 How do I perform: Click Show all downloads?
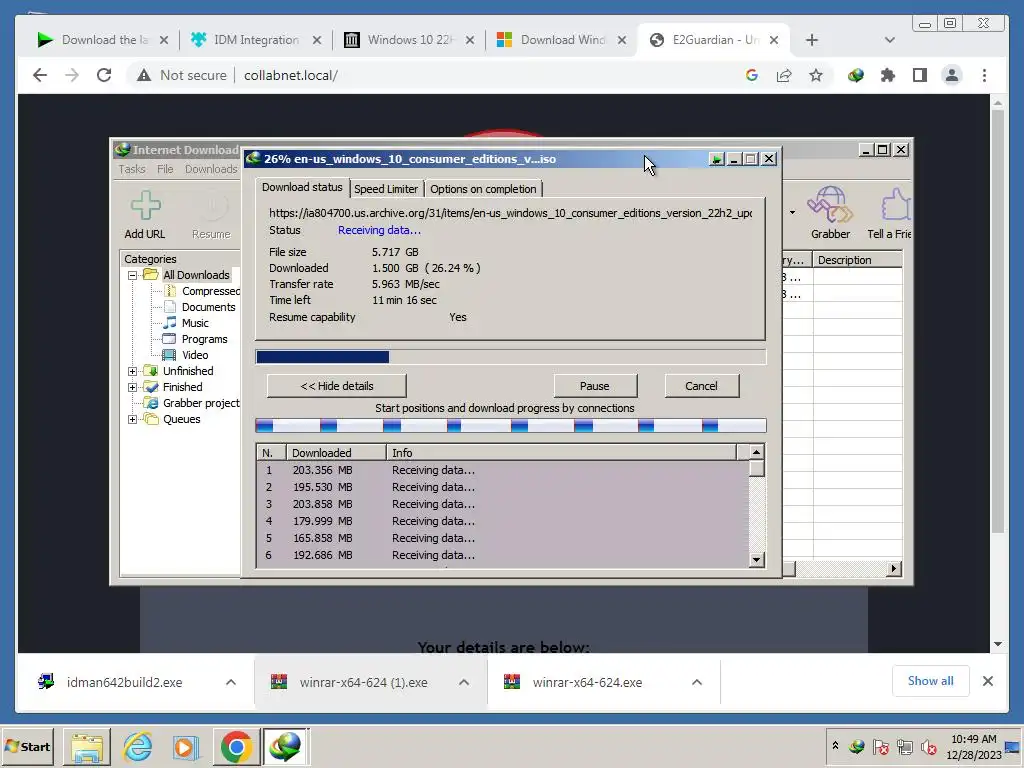(x=931, y=681)
